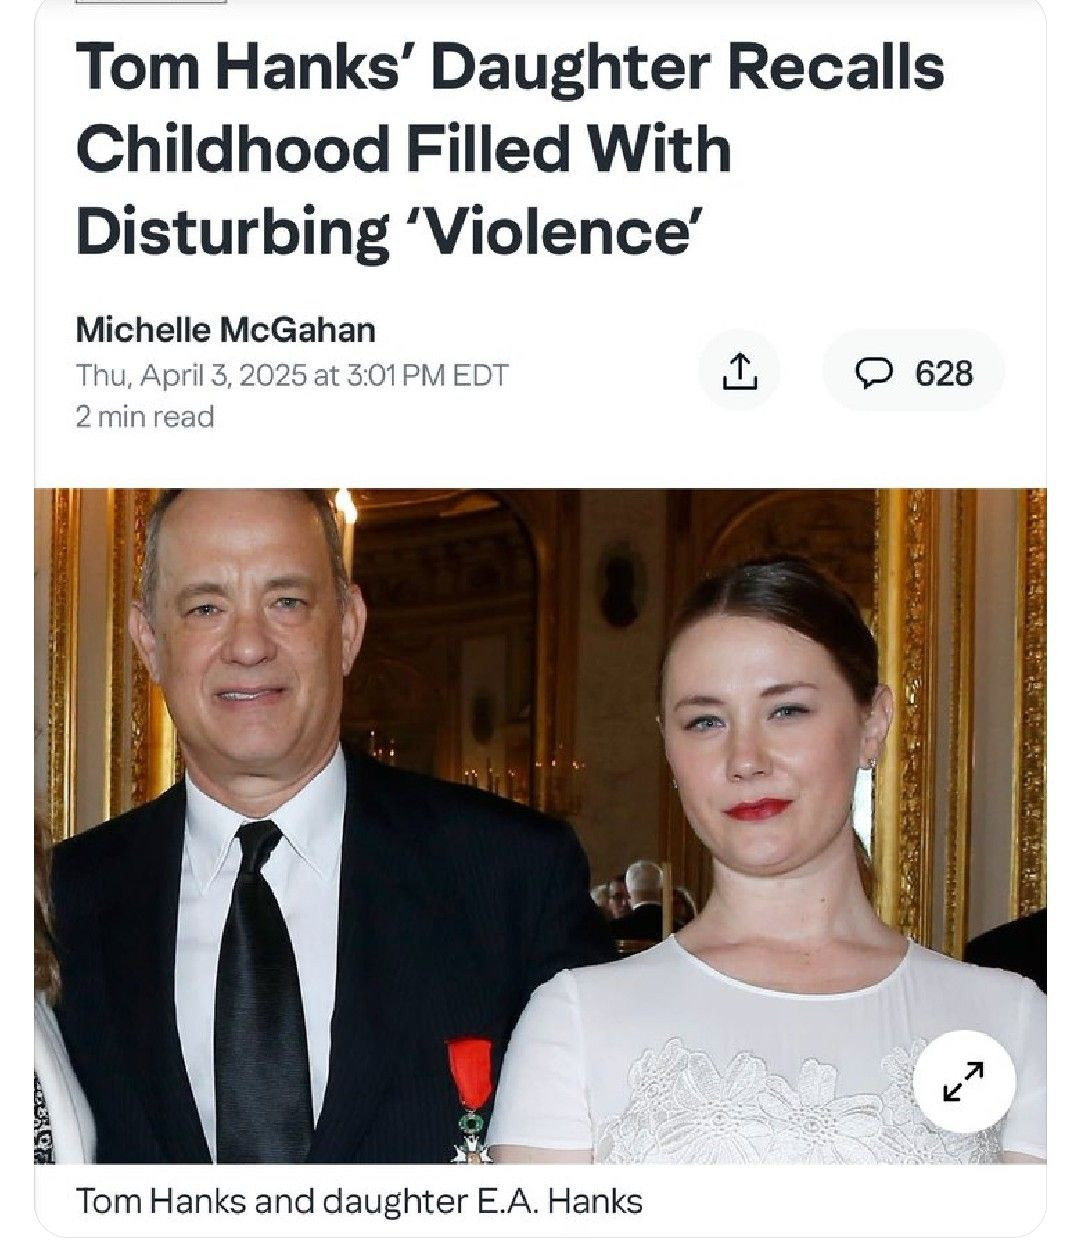
Task: Click the 2 min read label
Action: 145,416
